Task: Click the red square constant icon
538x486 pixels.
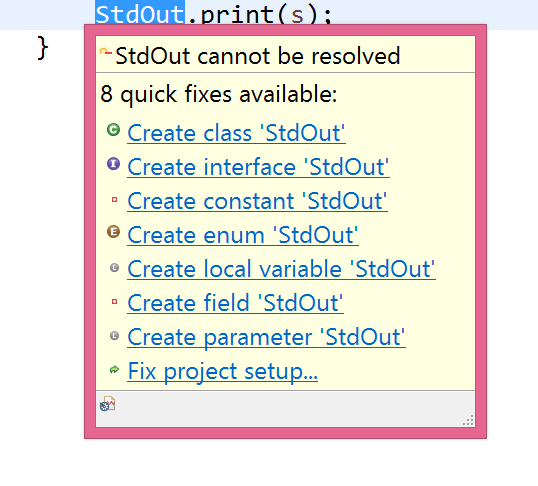Action: (114, 199)
